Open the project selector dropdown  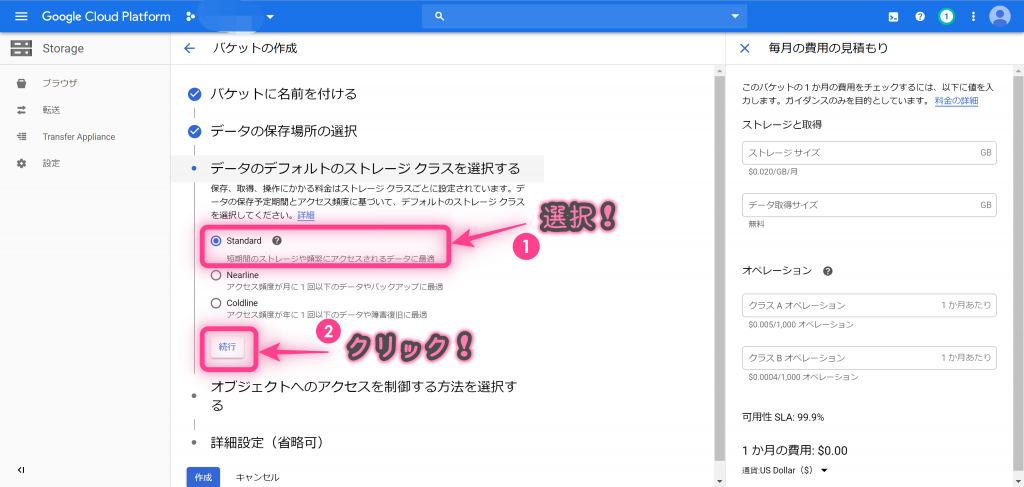269,17
